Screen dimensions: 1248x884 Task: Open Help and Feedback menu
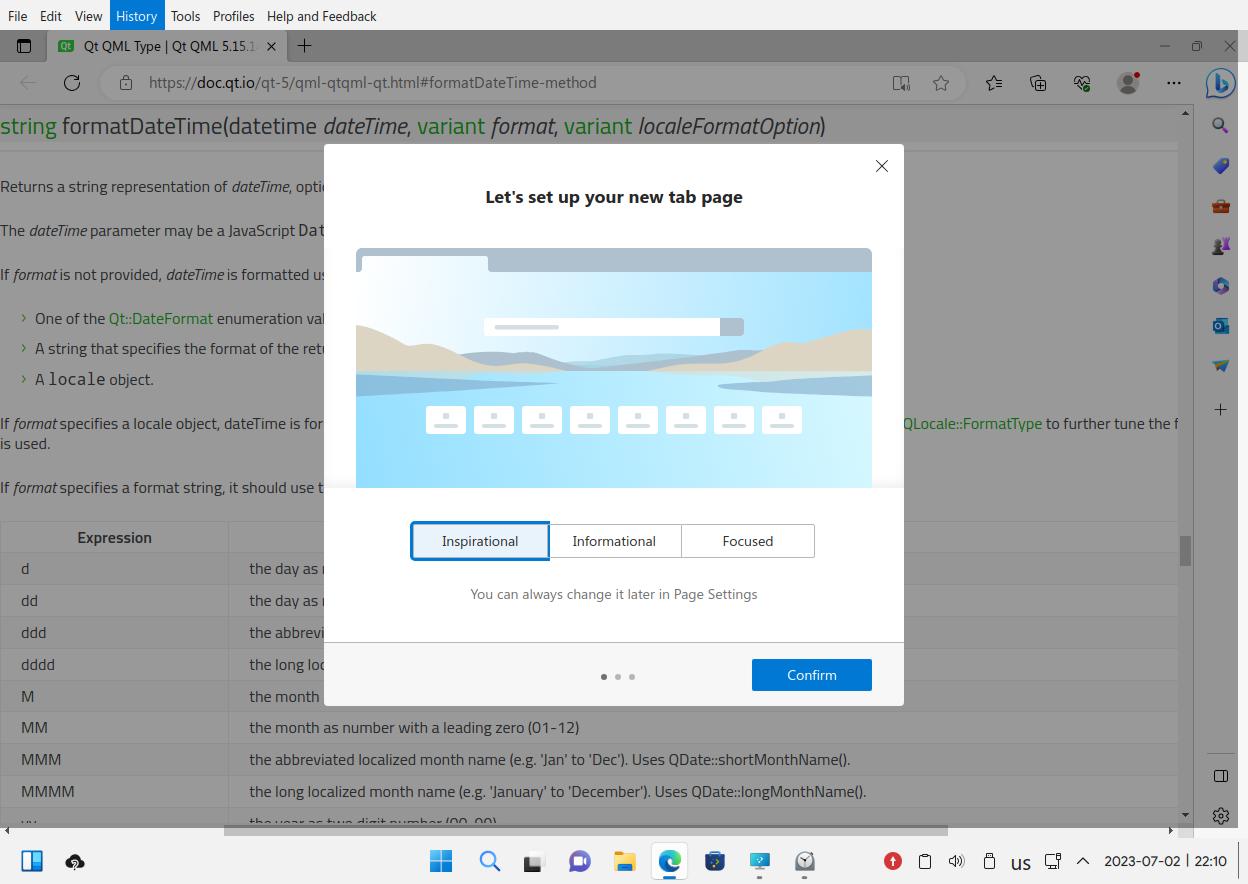(x=322, y=16)
